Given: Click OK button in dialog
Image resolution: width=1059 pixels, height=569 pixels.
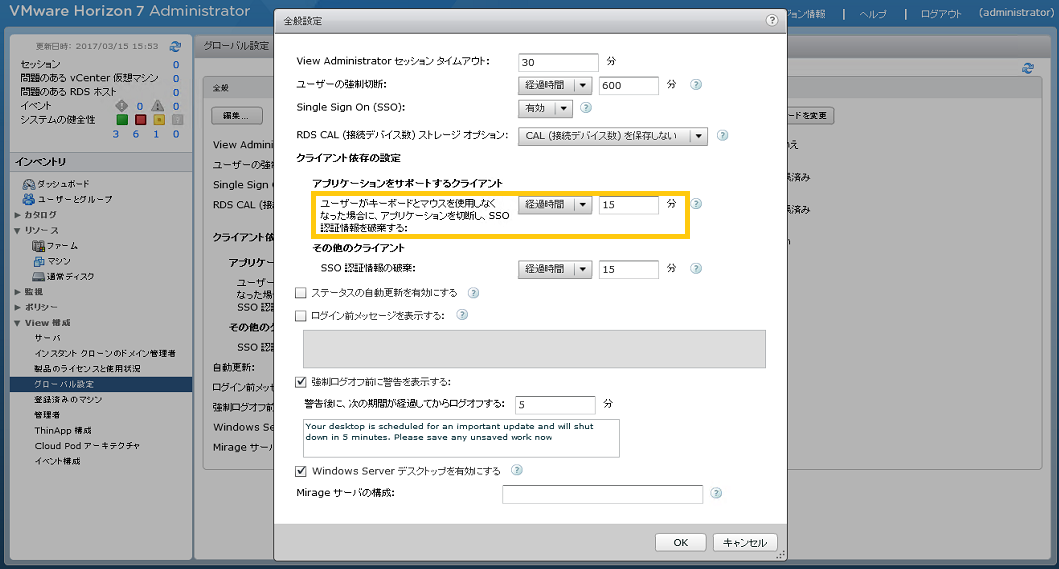Looking at the screenshot, I should pyautogui.click(x=681, y=543).
